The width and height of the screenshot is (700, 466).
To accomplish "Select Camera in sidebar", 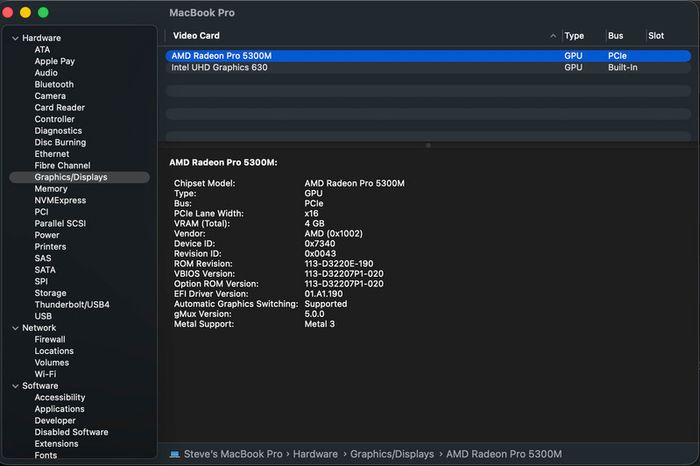I will (x=50, y=96).
